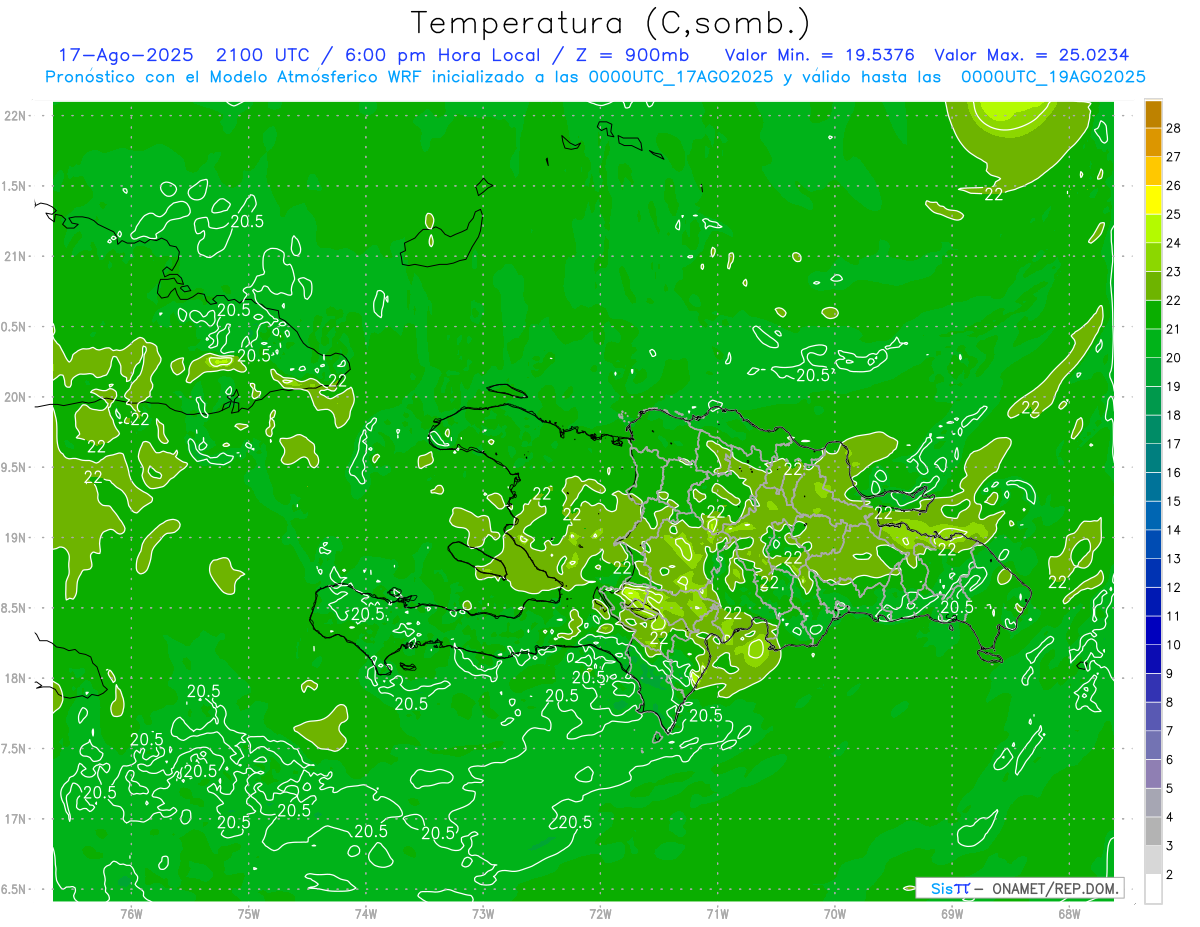
Task: Click the '10' value on the color scale
Action: [1174, 645]
